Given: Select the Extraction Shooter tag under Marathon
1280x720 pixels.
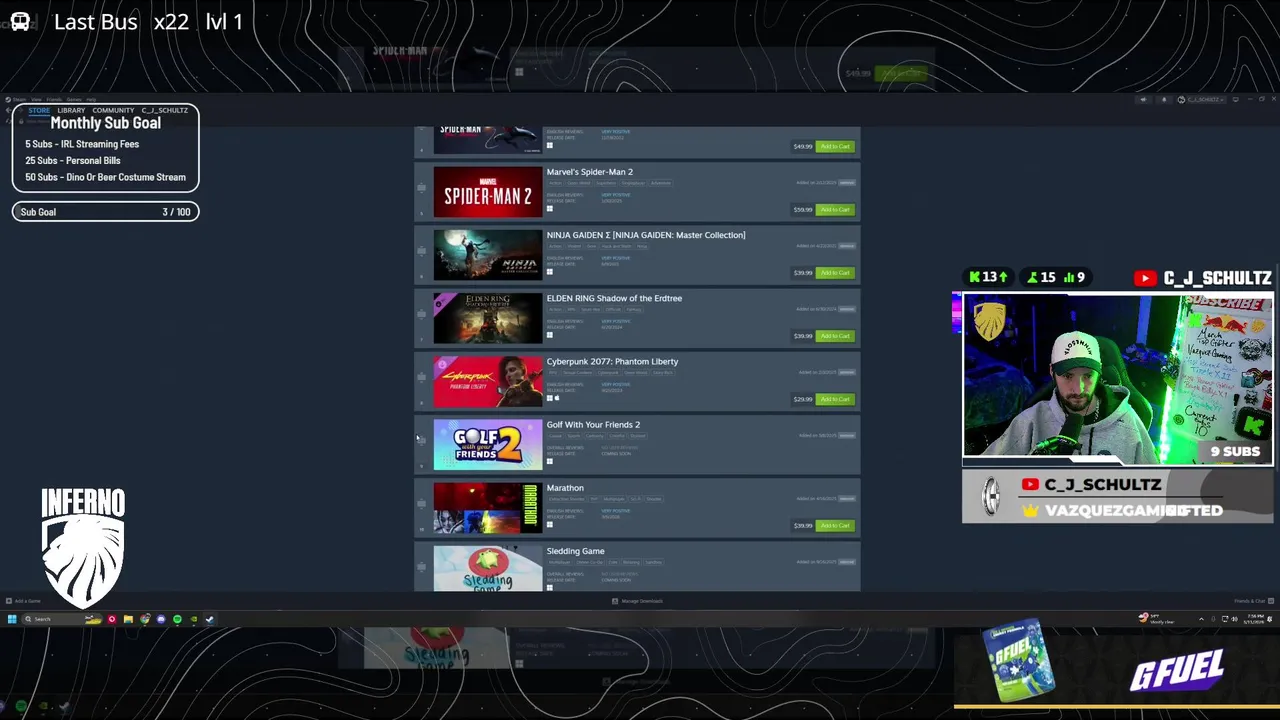Looking at the screenshot, I should (566, 499).
